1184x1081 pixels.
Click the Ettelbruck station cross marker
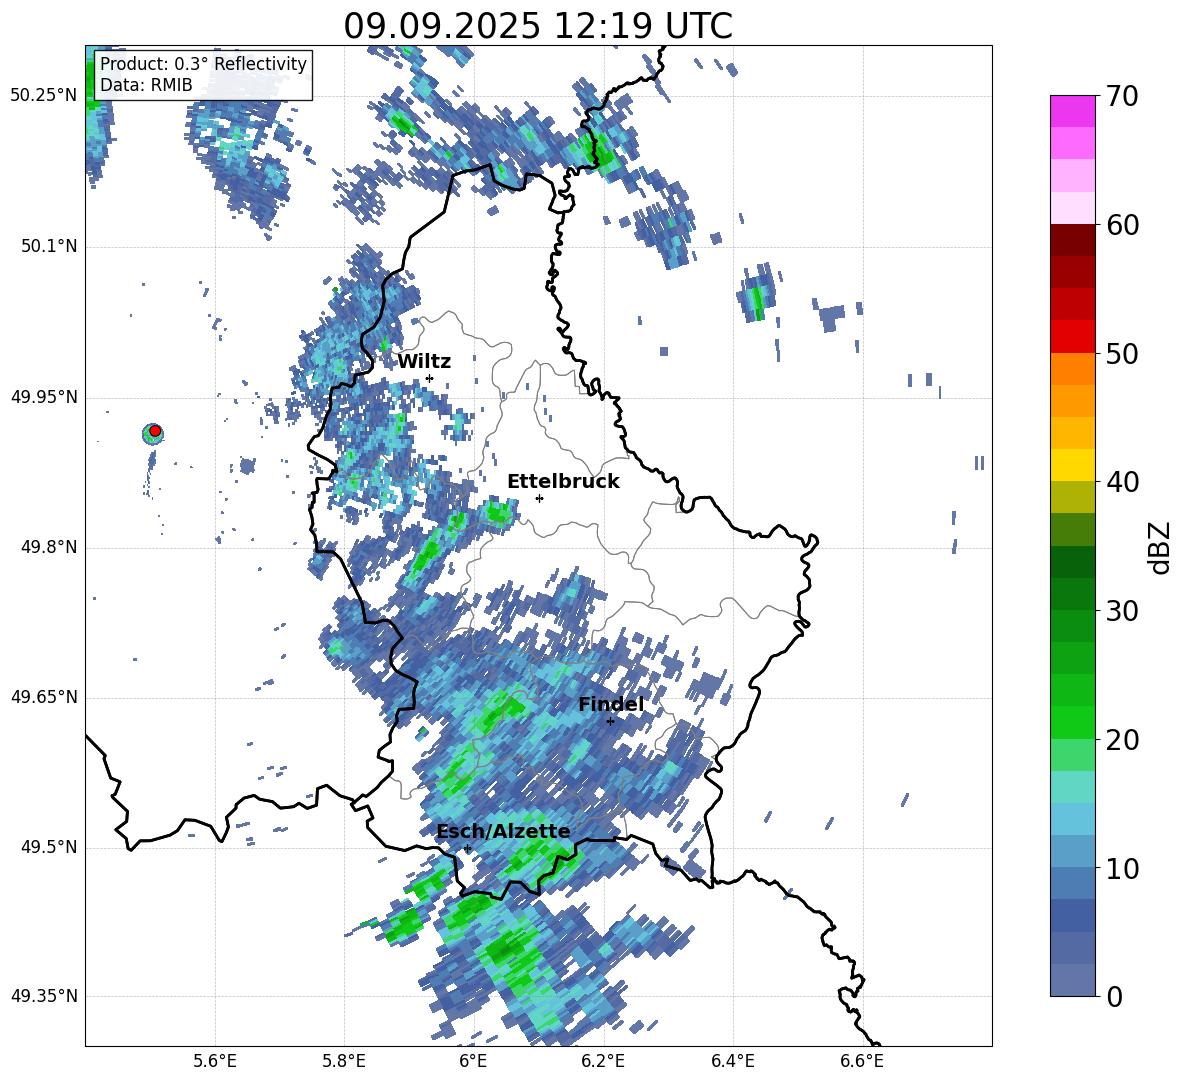pos(539,498)
